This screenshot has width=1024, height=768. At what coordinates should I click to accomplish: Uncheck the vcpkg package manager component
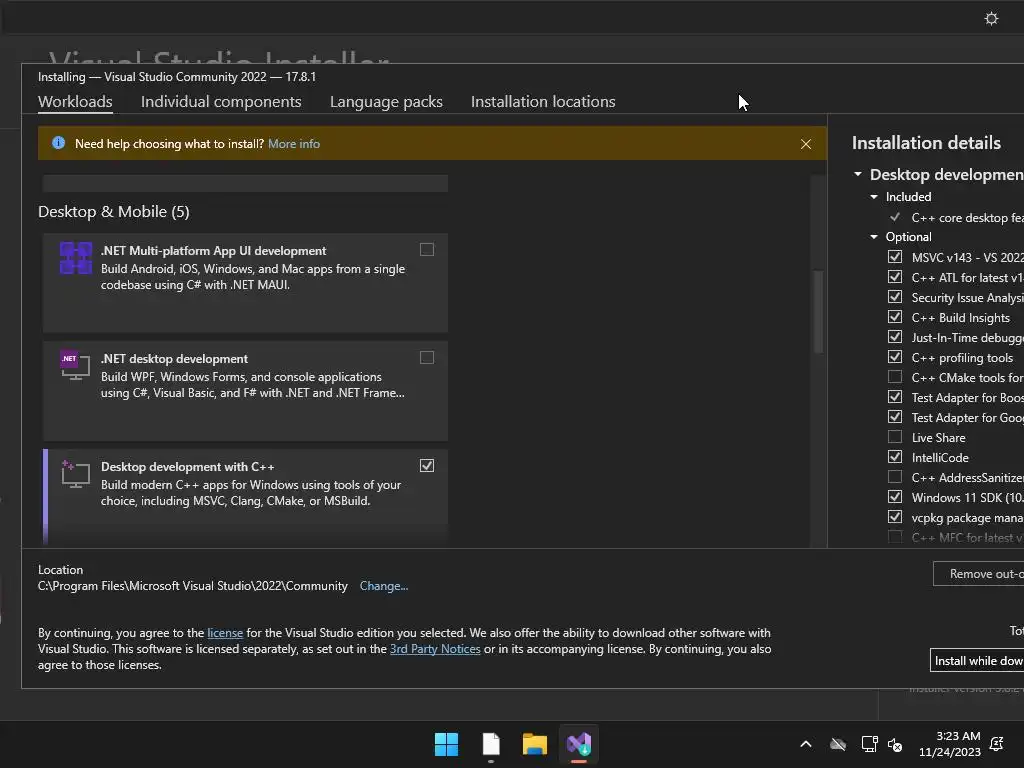coord(895,517)
